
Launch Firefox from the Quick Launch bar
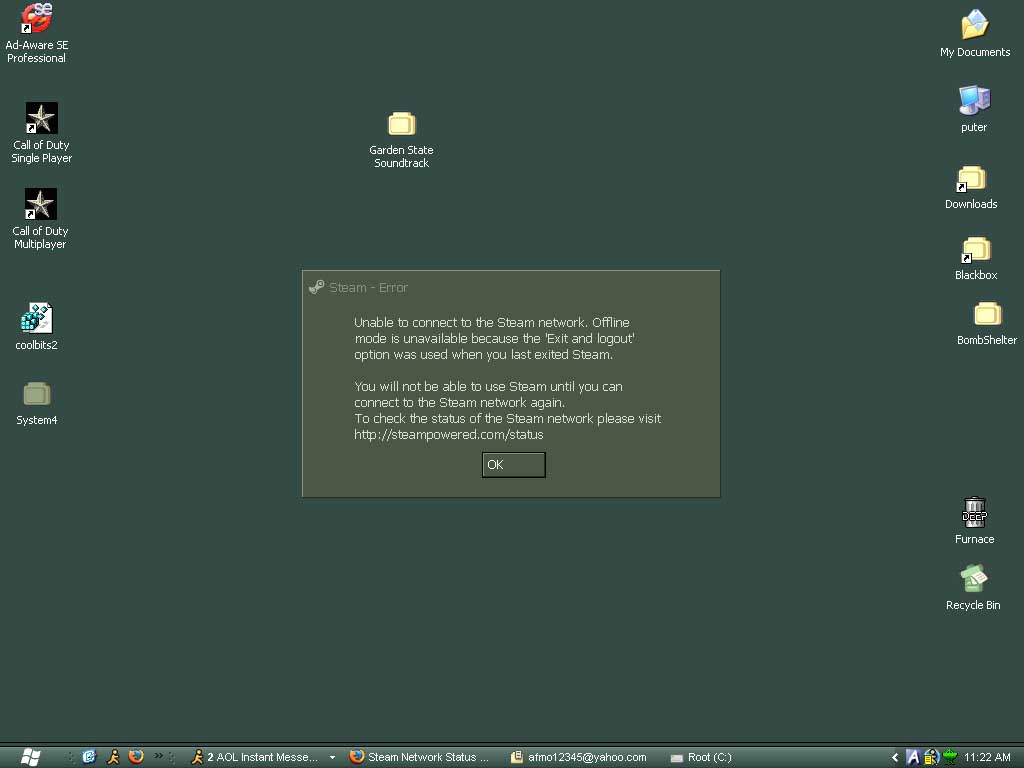[136, 756]
